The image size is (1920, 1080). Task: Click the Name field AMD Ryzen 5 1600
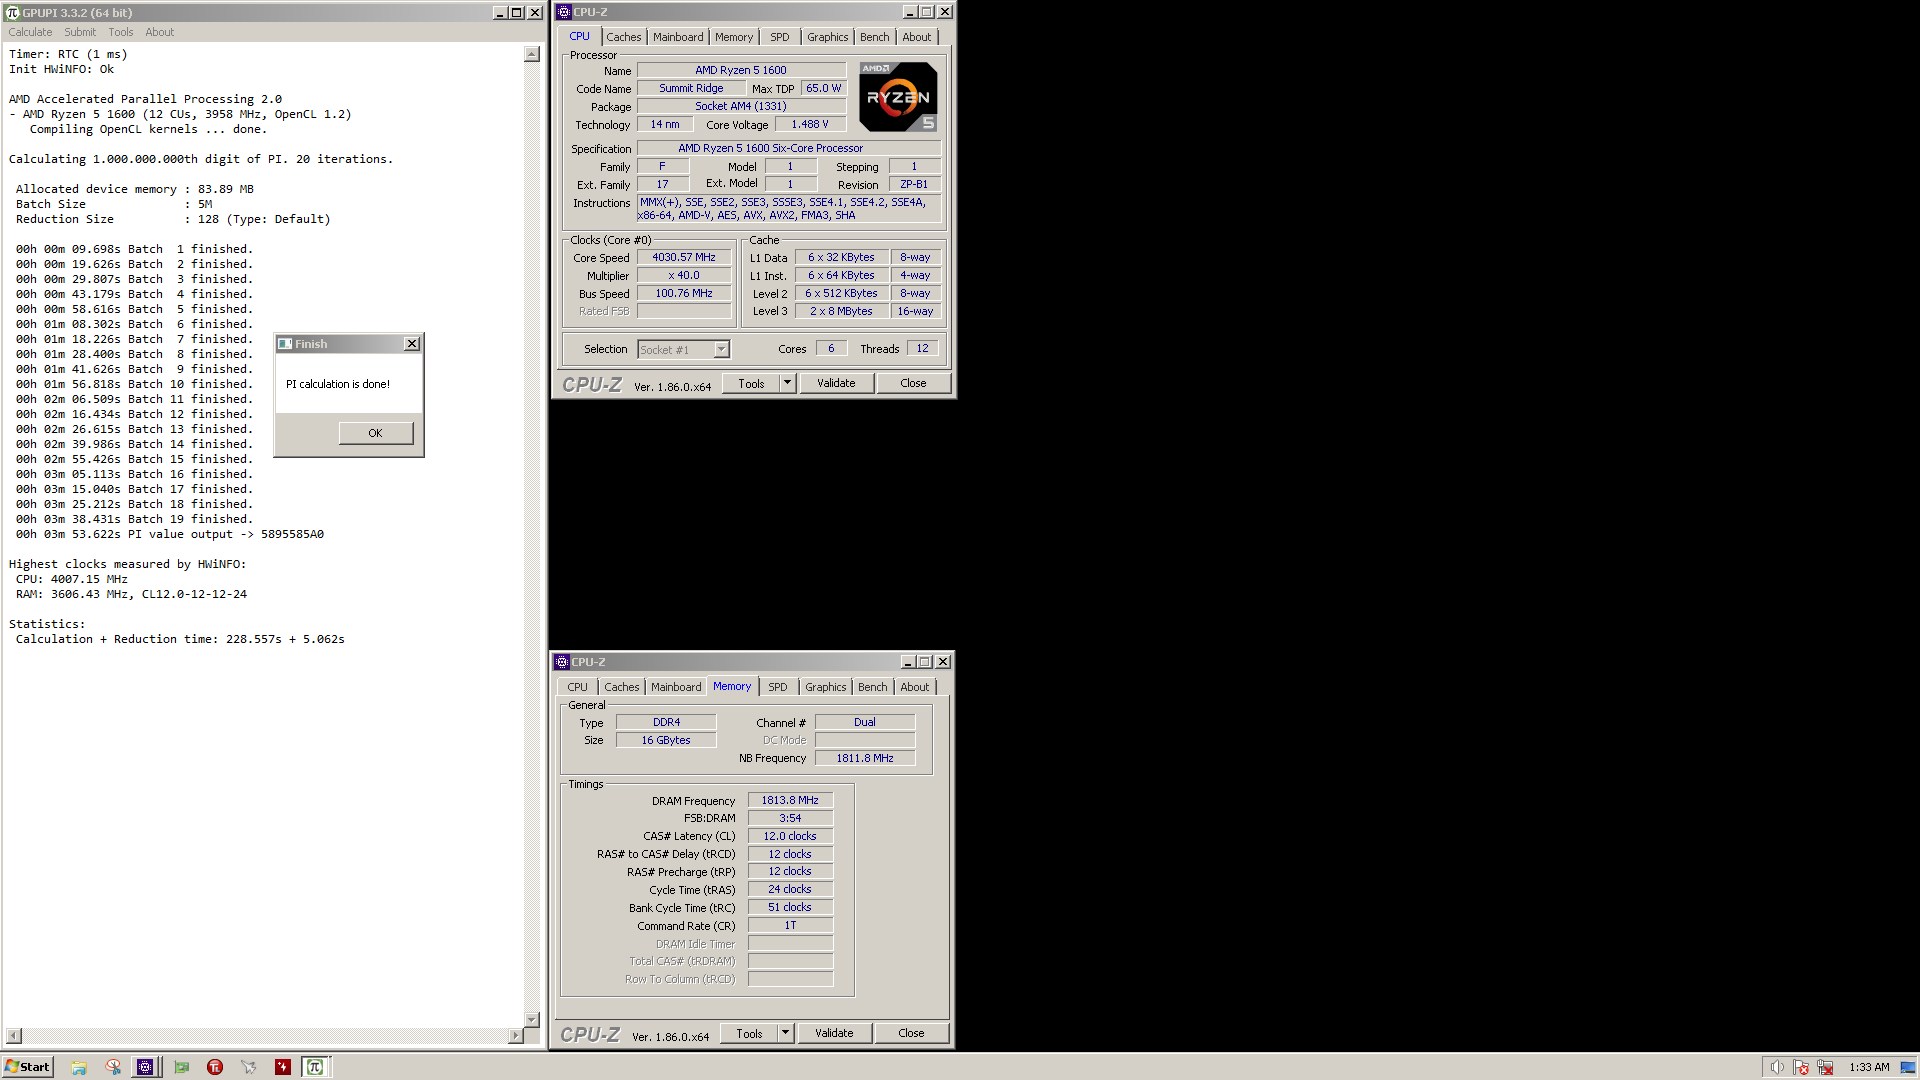click(x=741, y=70)
